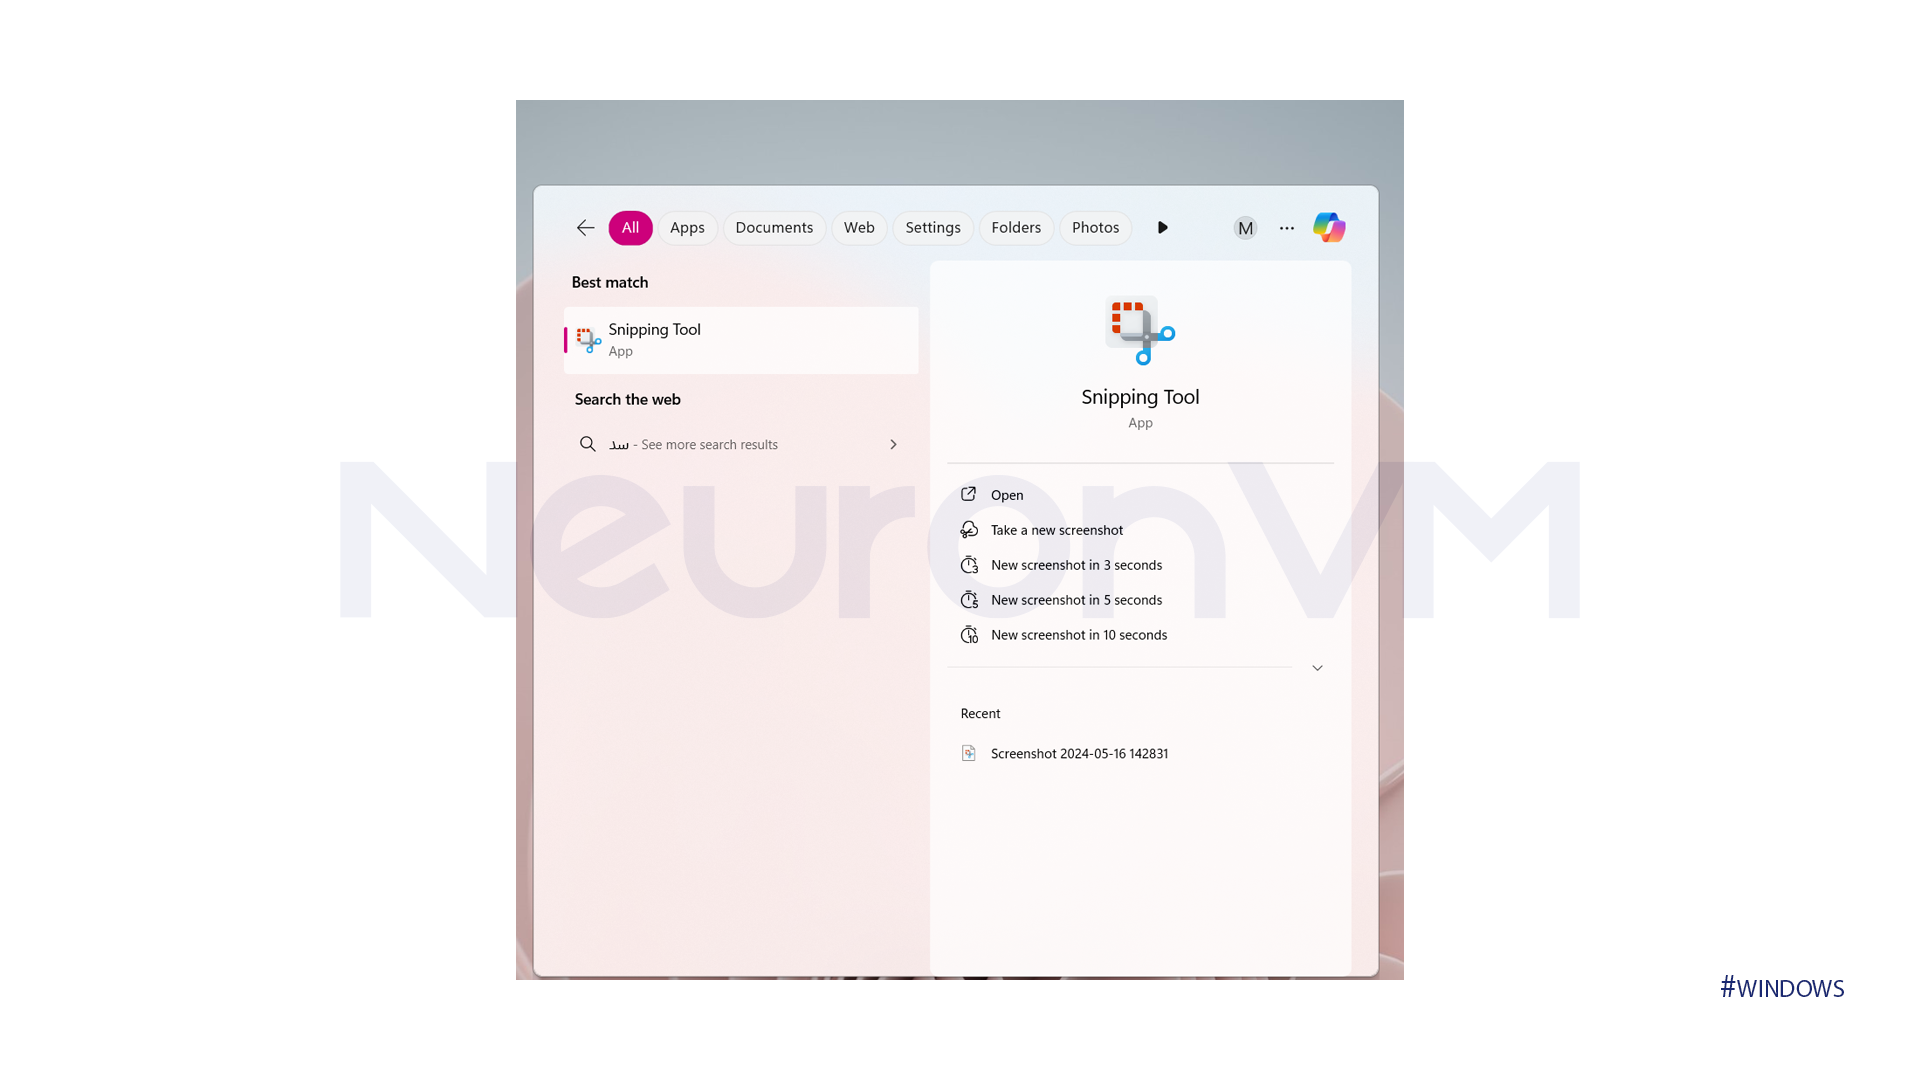Click the more options ellipsis icon
Image resolution: width=1920 pixels, height=1080 pixels.
pos(1286,228)
